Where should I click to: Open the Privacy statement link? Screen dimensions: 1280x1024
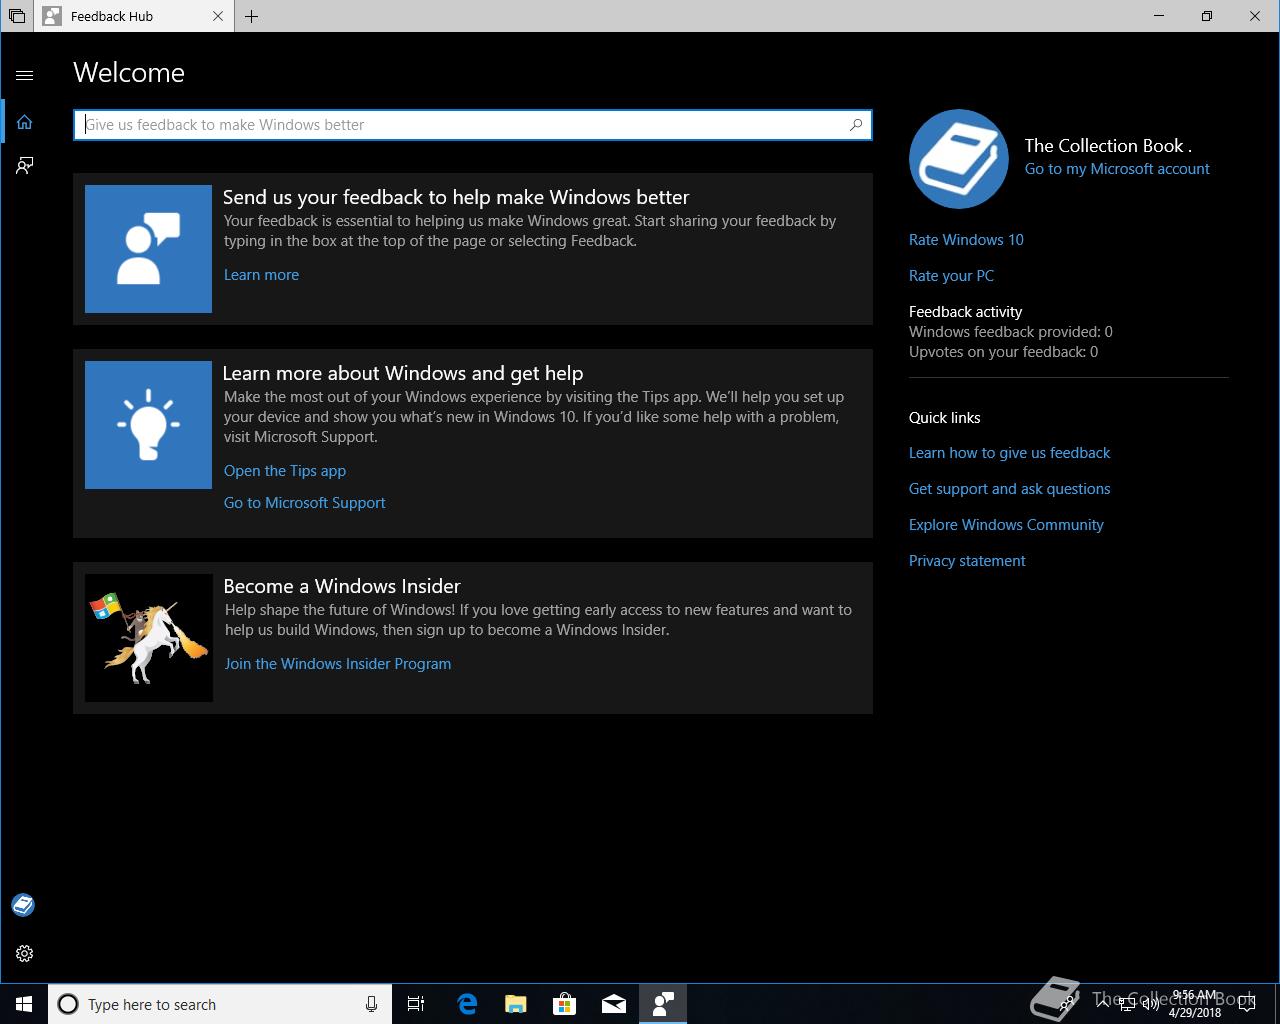click(x=967, y=561)
